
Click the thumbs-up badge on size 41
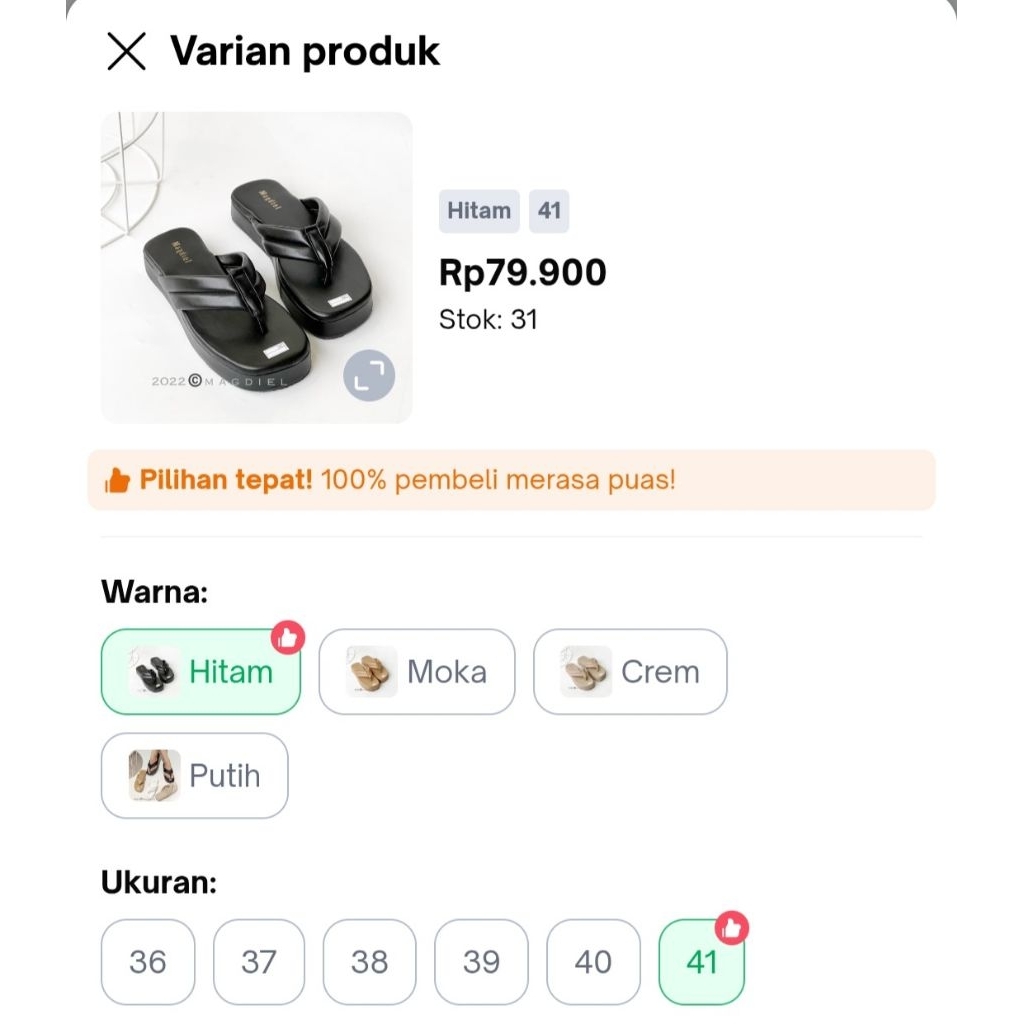(731, 929)
